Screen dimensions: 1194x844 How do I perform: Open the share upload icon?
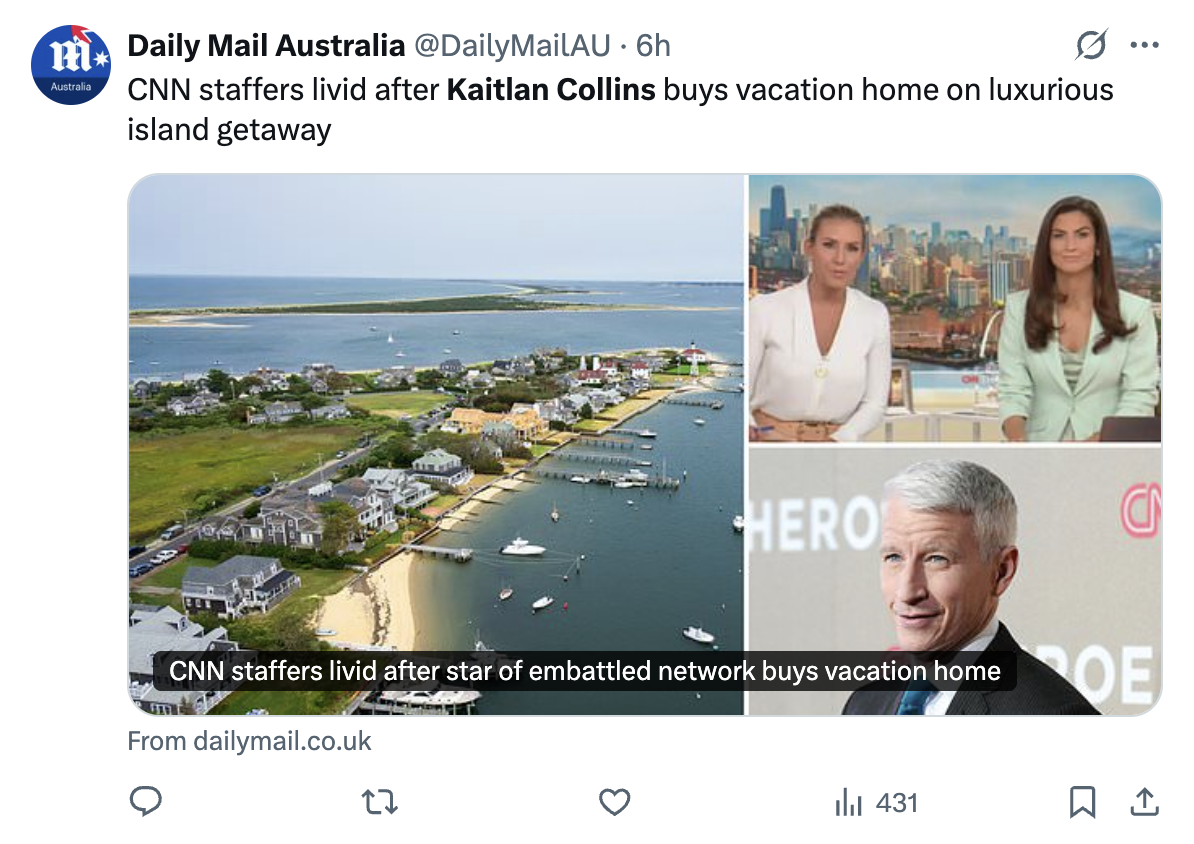point(1145,801)
